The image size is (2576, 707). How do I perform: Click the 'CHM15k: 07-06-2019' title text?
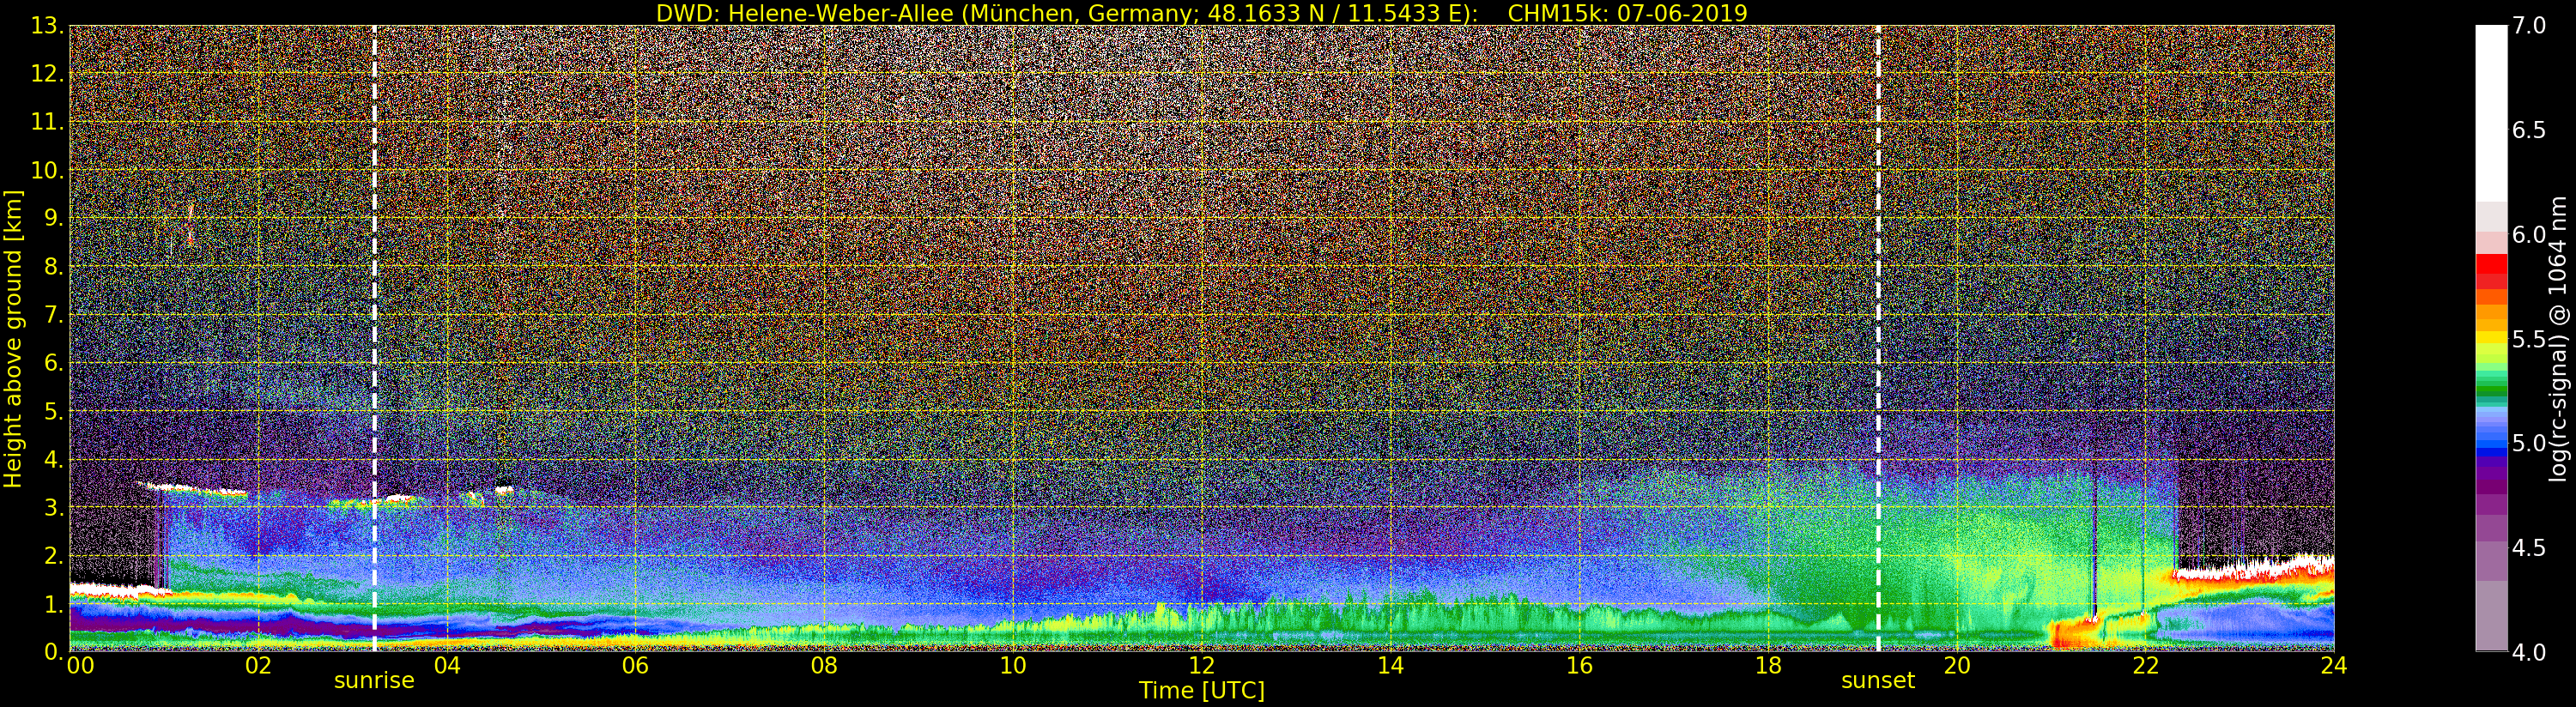1627,13
